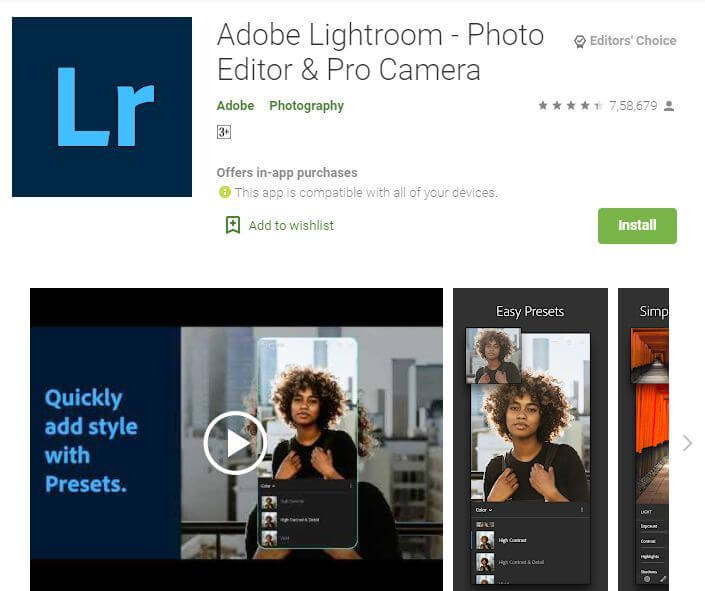Screen dimensions: 705x591
Task: Open the Adobe developer link
Action: point(235,106)
